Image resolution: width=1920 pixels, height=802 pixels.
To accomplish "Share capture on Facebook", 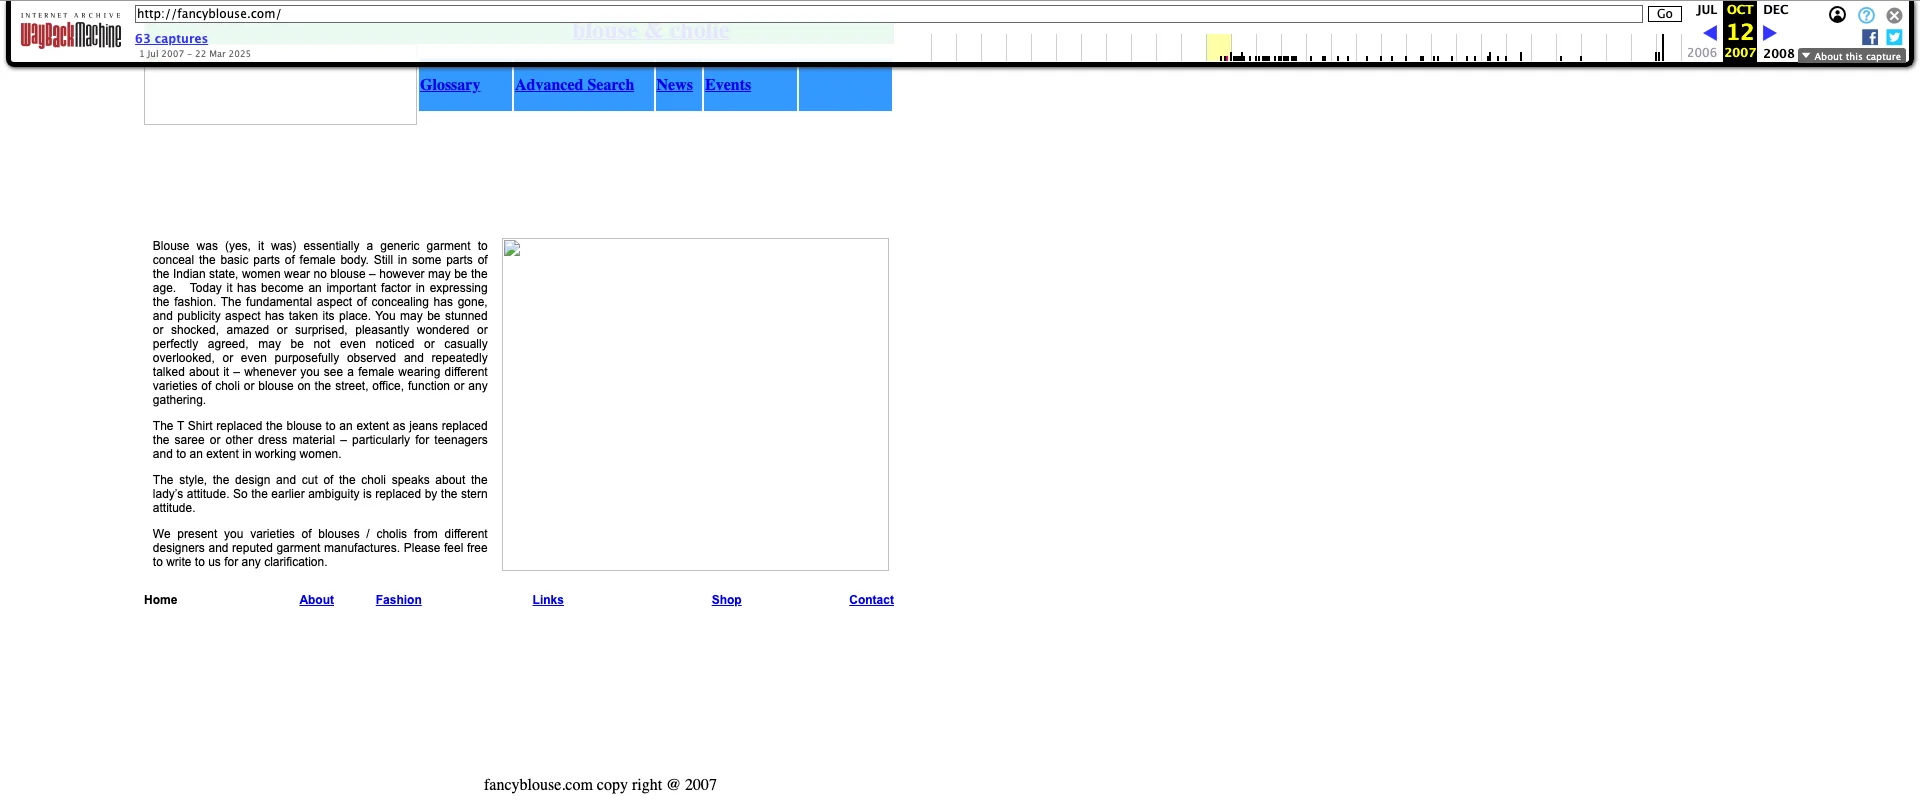I will tap(1869, 37).
